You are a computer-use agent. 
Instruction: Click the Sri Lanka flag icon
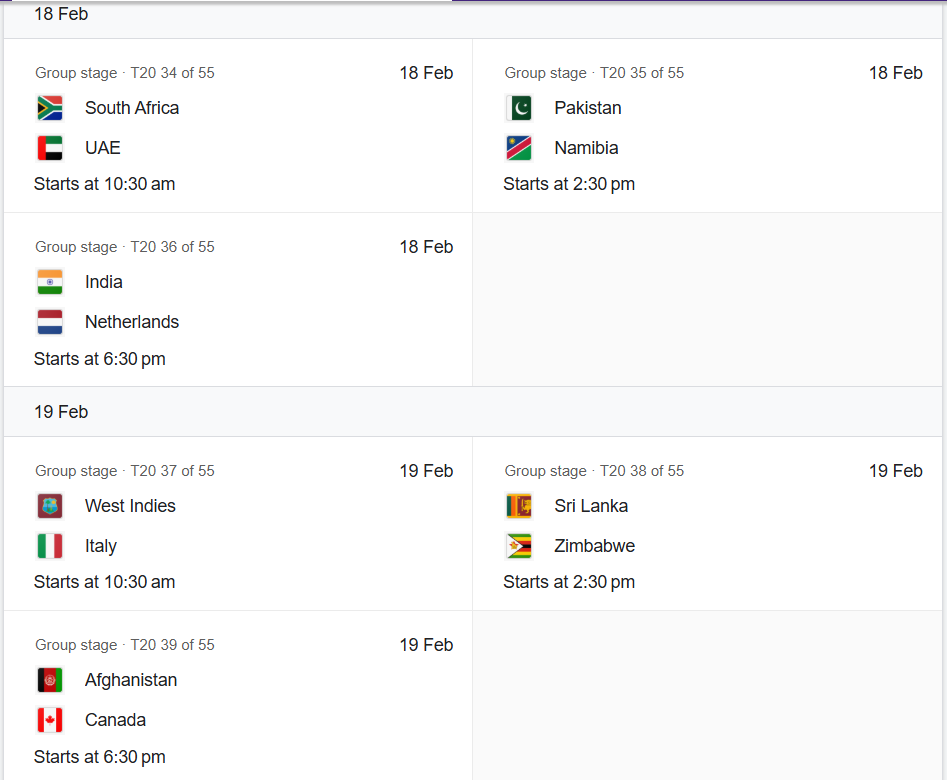click(519, 506)
